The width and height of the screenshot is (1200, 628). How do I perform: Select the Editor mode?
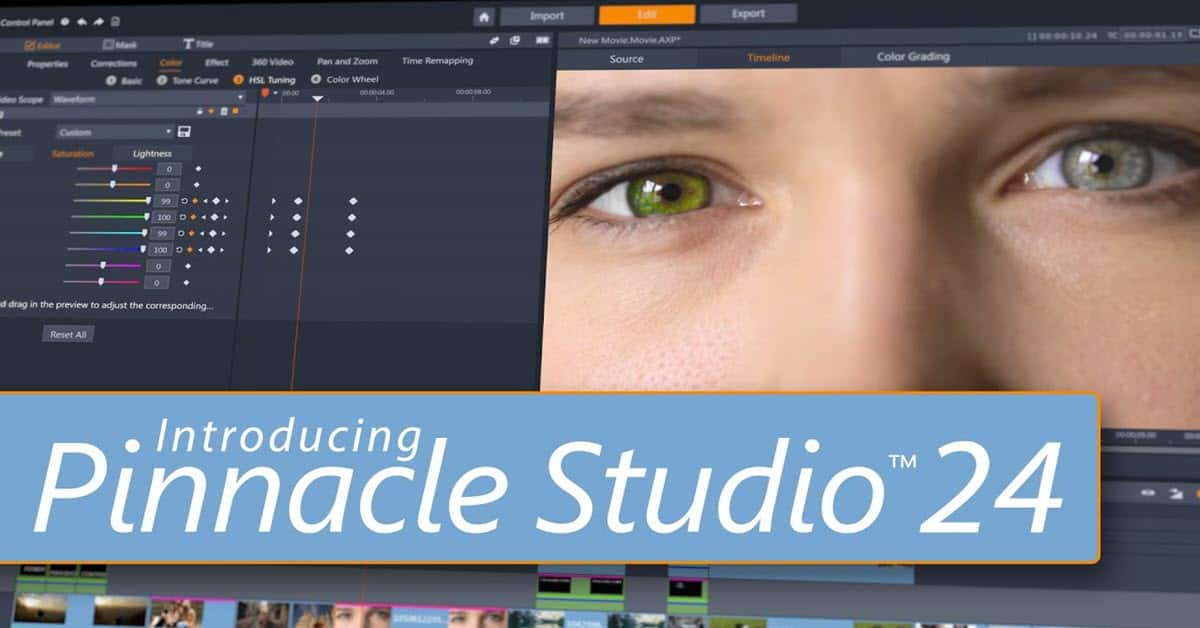[x=43, y=44]
